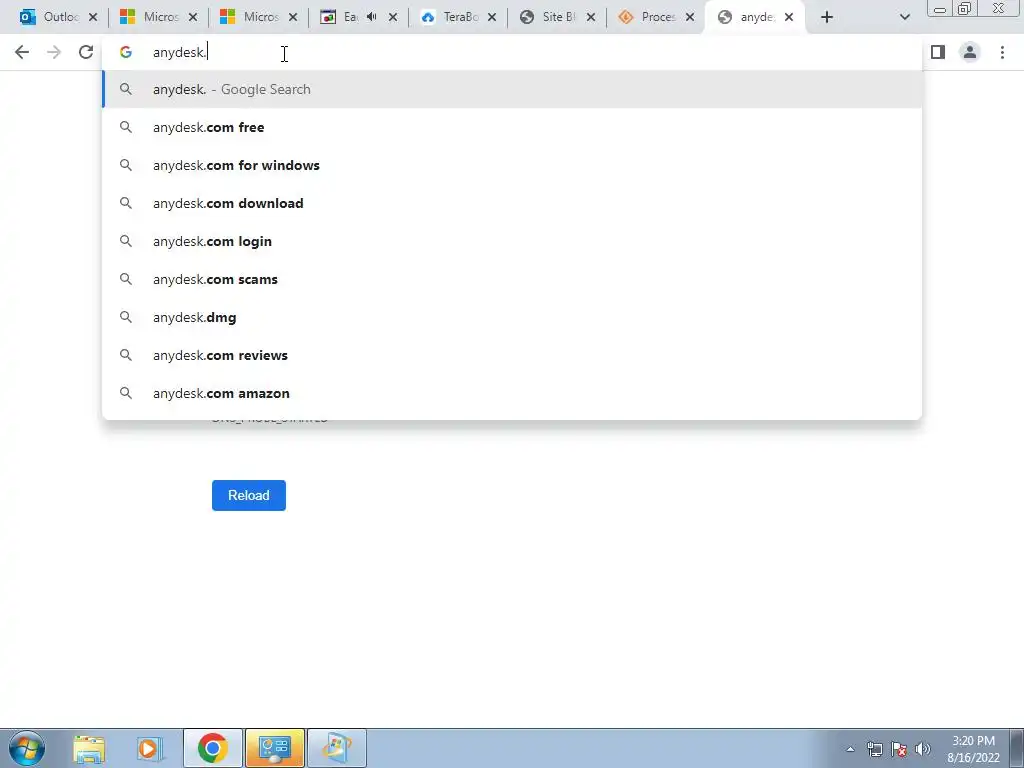Choose suggestion 'anydesk.dmg'
The height and width of the screenshot is (768, 1024).
512,317
